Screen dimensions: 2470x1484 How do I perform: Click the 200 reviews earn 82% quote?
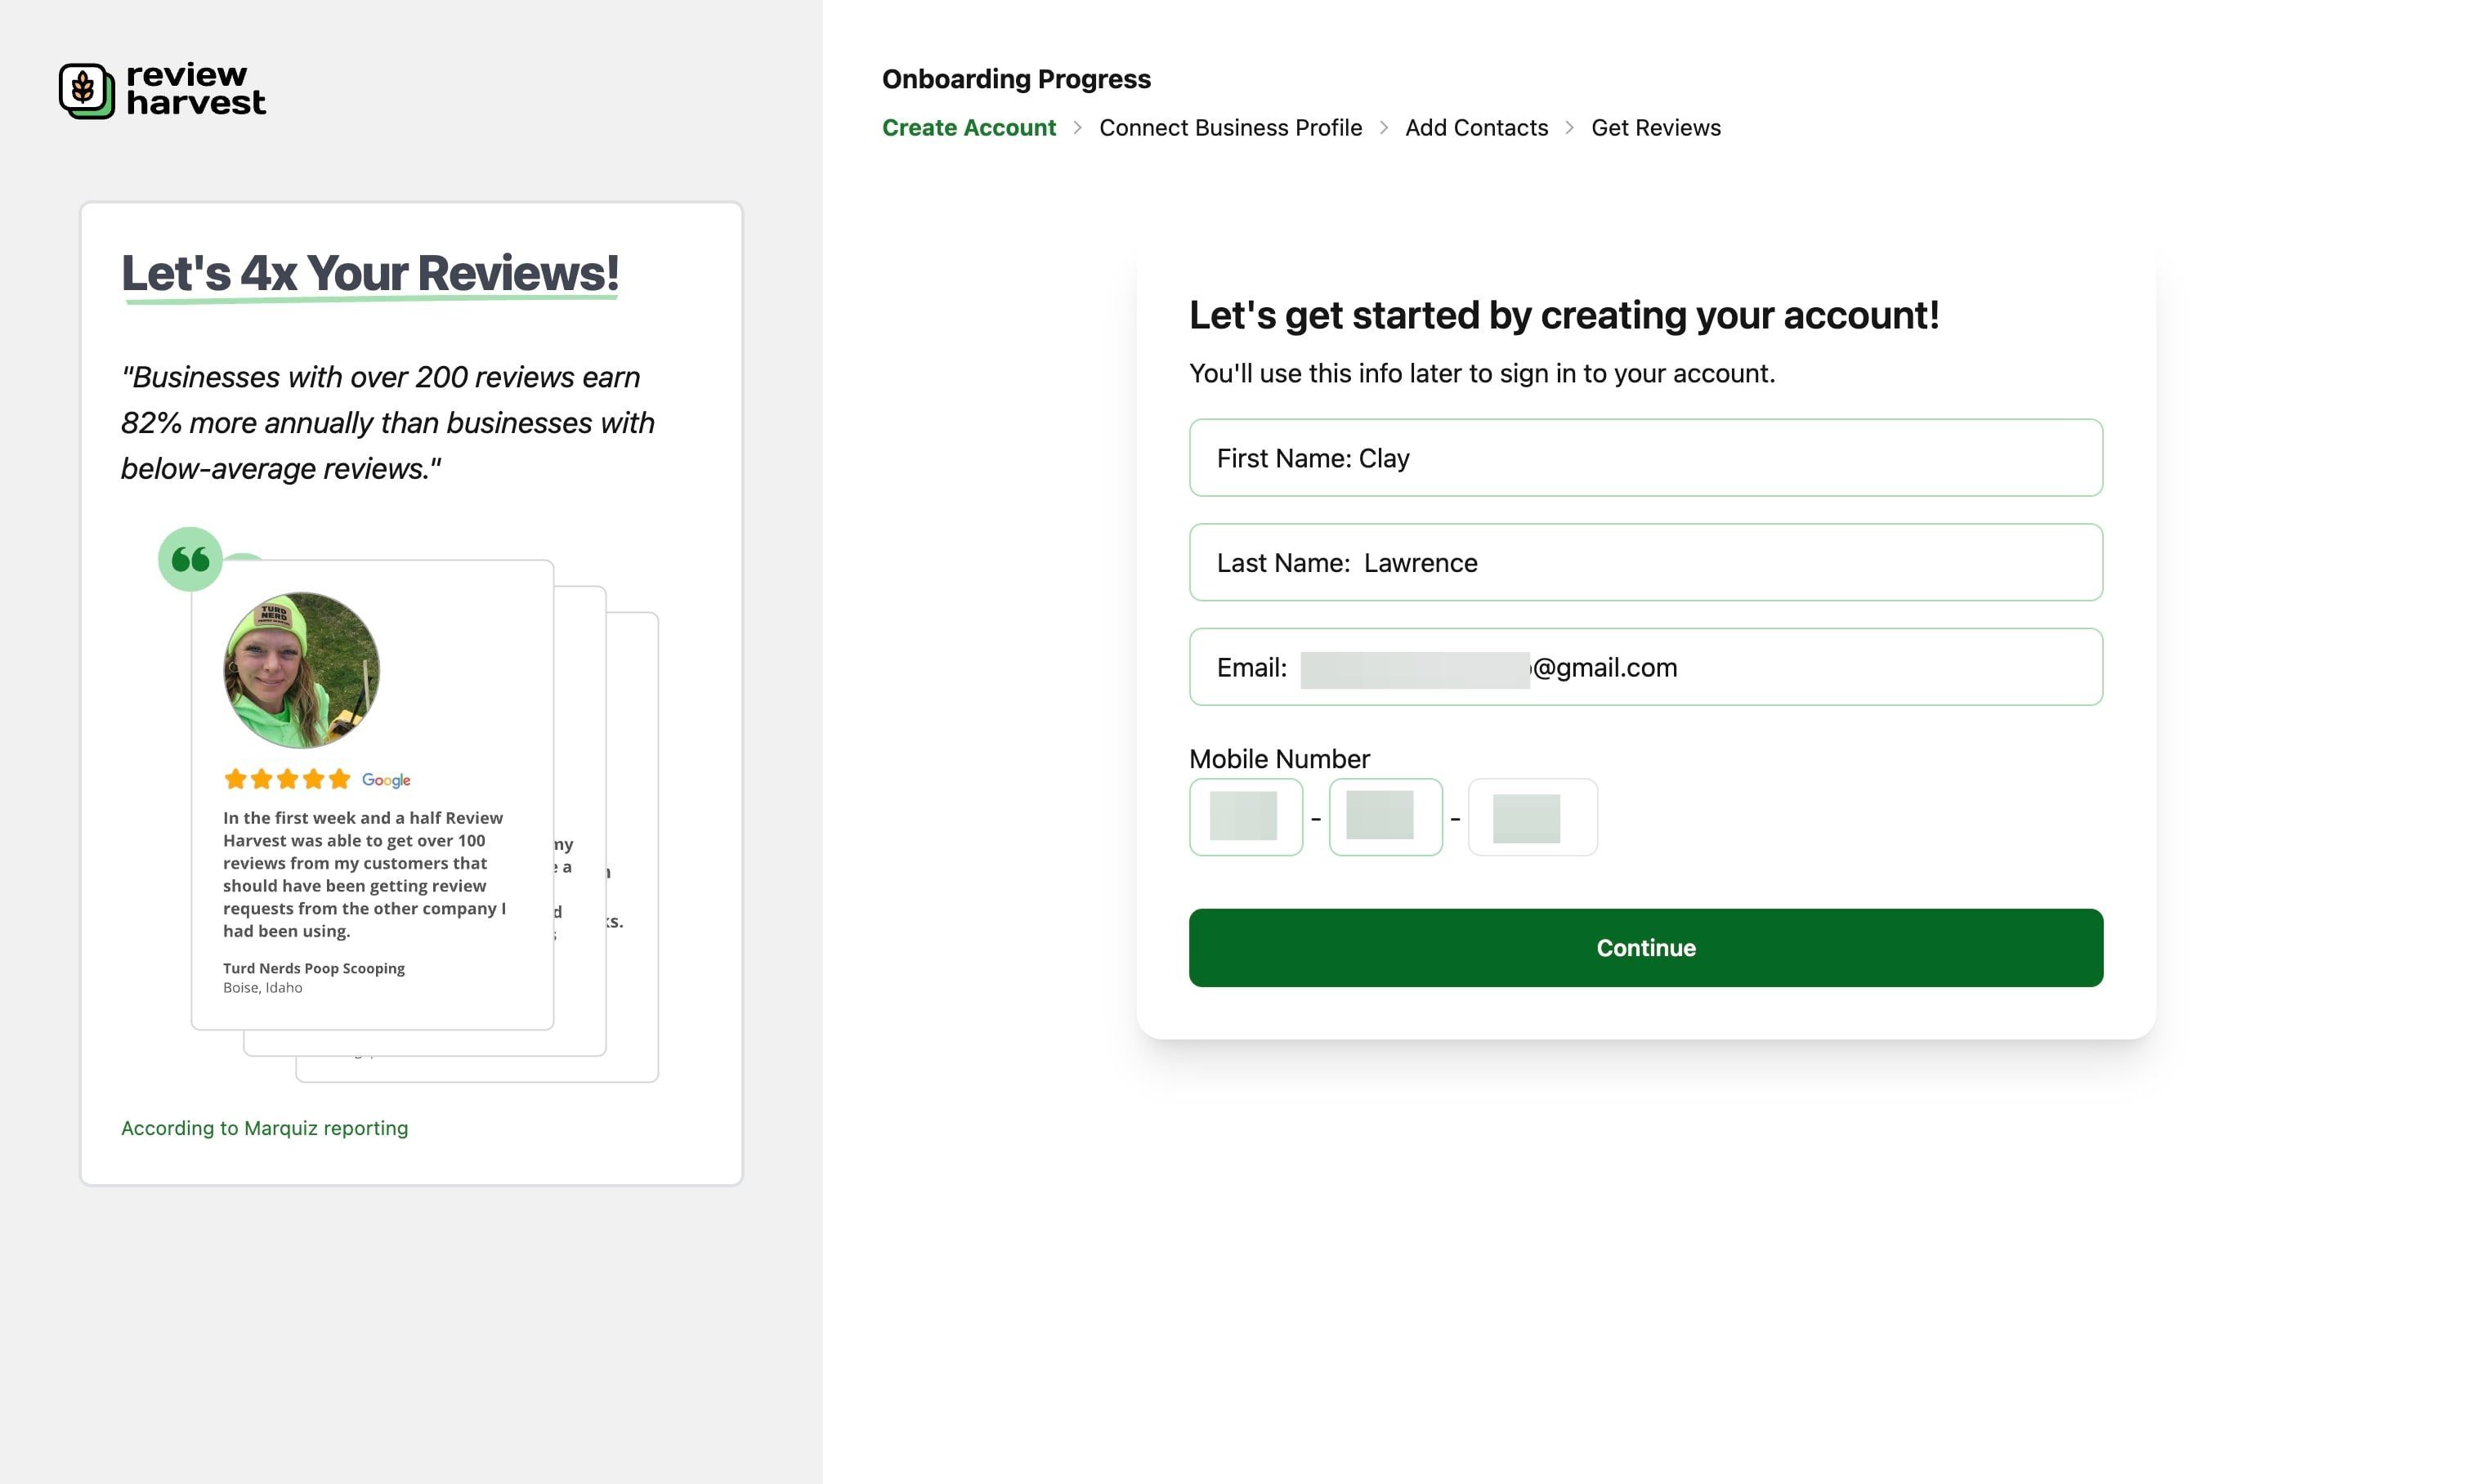[x=388, y=423]
